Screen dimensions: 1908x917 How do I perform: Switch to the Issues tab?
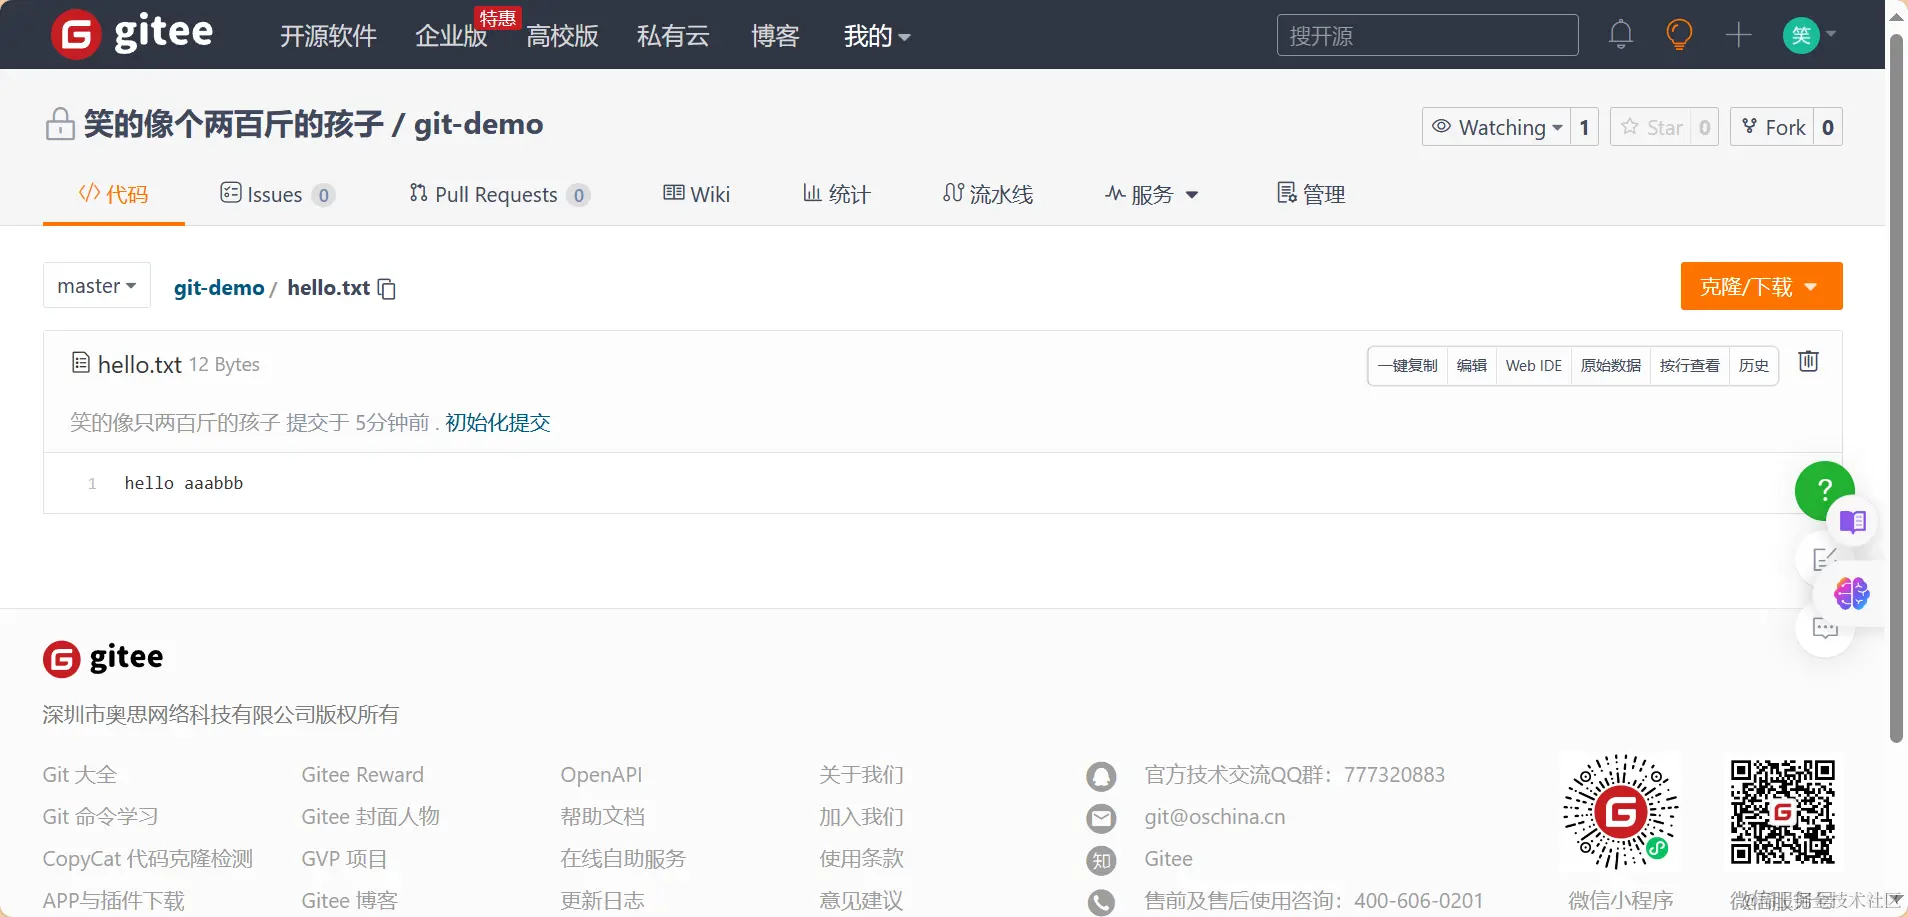[x=277, y=194]
